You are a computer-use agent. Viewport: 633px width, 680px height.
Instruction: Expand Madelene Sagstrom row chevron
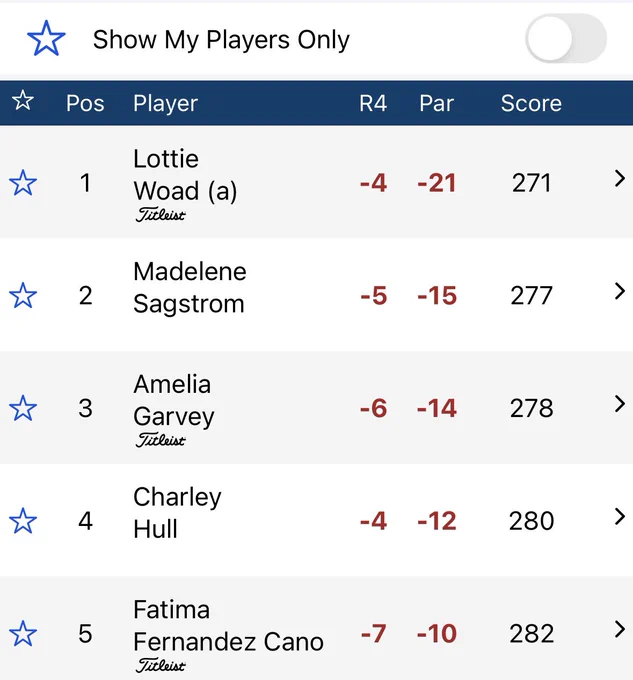pyautogui.click(x=620, y=291)
